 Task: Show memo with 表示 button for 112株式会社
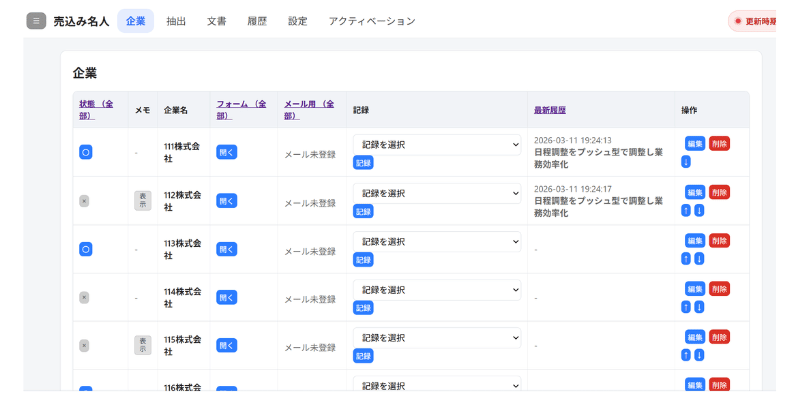click(143, 201)
